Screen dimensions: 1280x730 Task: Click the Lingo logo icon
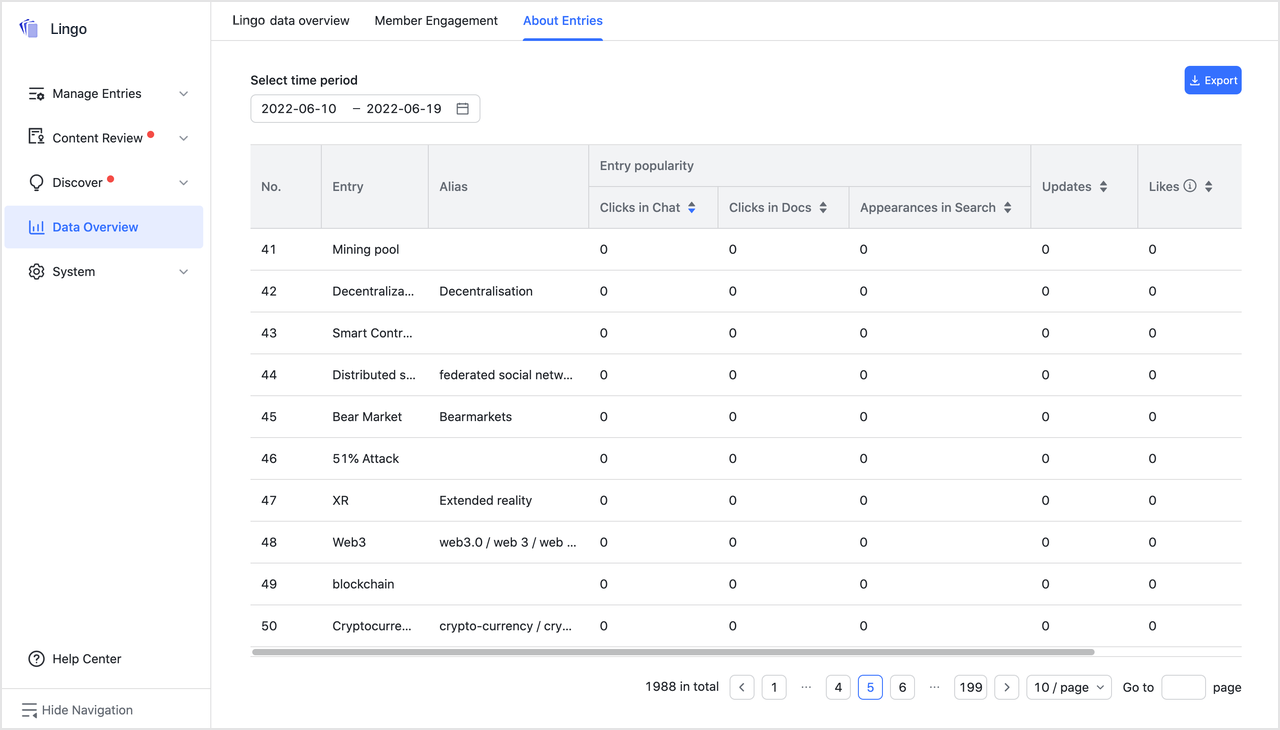(x=29, y=29)
